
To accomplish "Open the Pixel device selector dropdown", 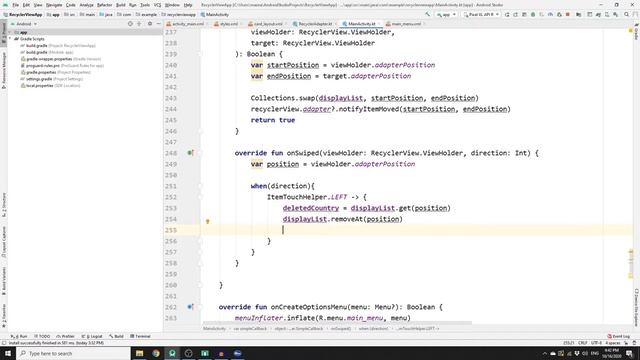I will (481, 14).
